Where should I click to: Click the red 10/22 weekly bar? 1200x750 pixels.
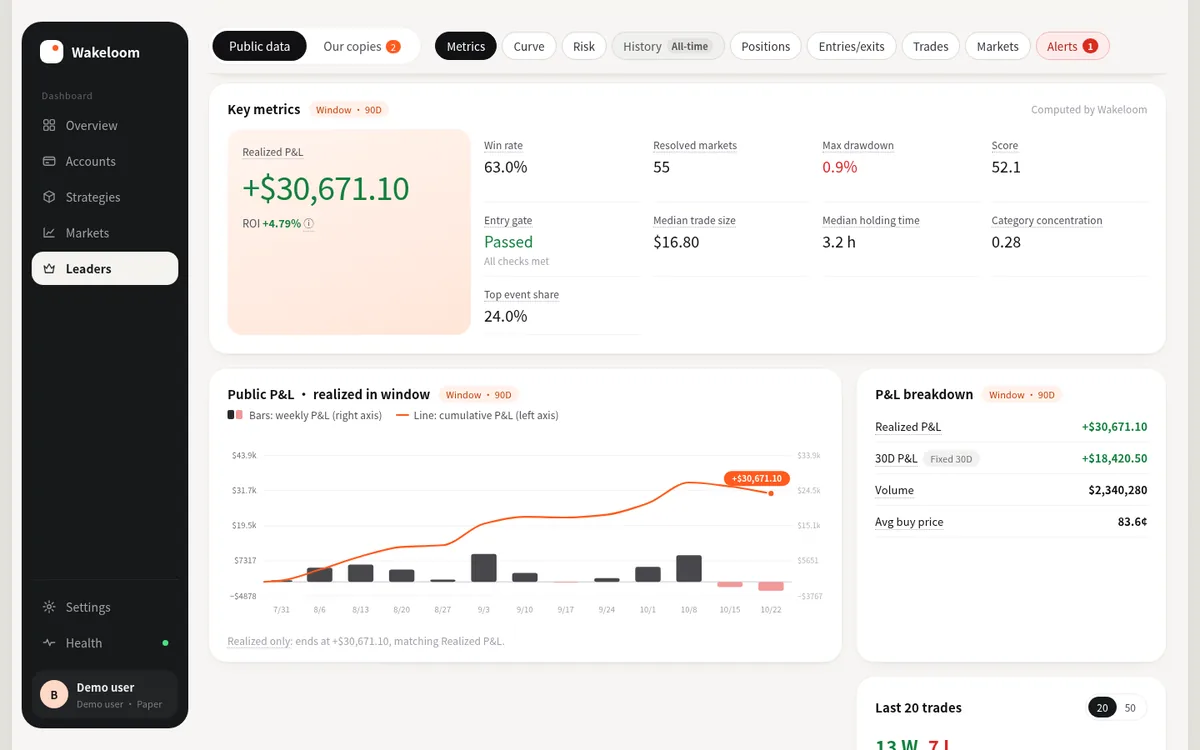point(771,586)
